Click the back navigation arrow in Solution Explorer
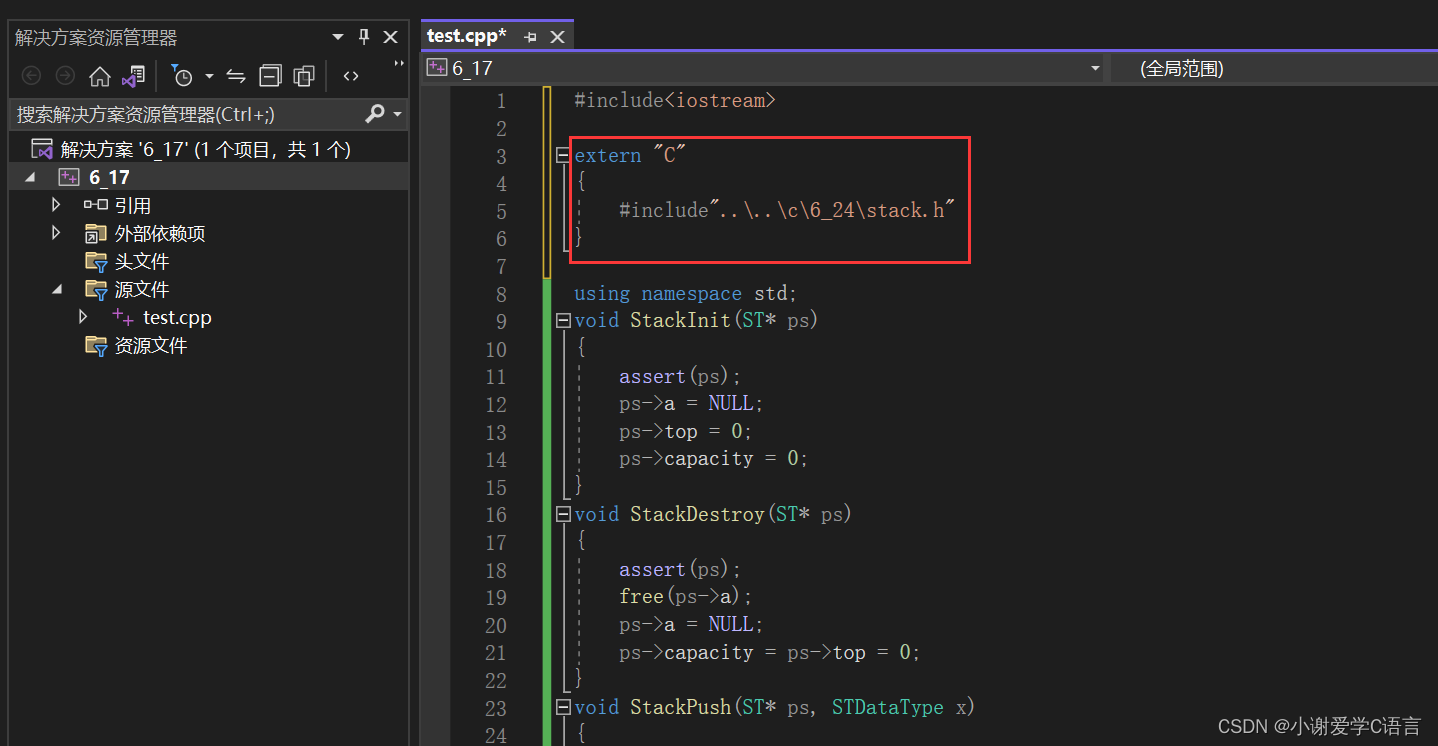Image resolution: width=1438 pixels, height=746 pixels. tap(31, 76)
